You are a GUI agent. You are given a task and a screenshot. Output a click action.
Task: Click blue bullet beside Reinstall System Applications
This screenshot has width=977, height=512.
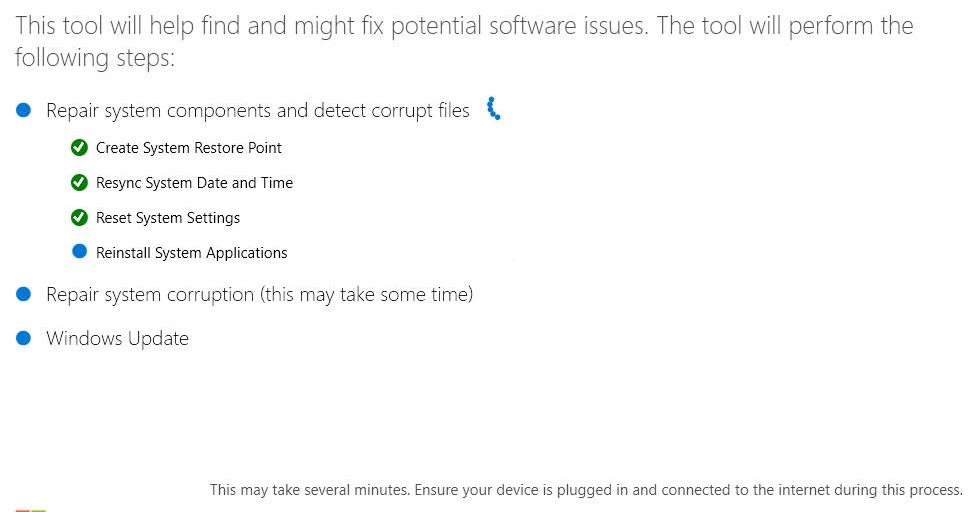click(x=79, y=252)
